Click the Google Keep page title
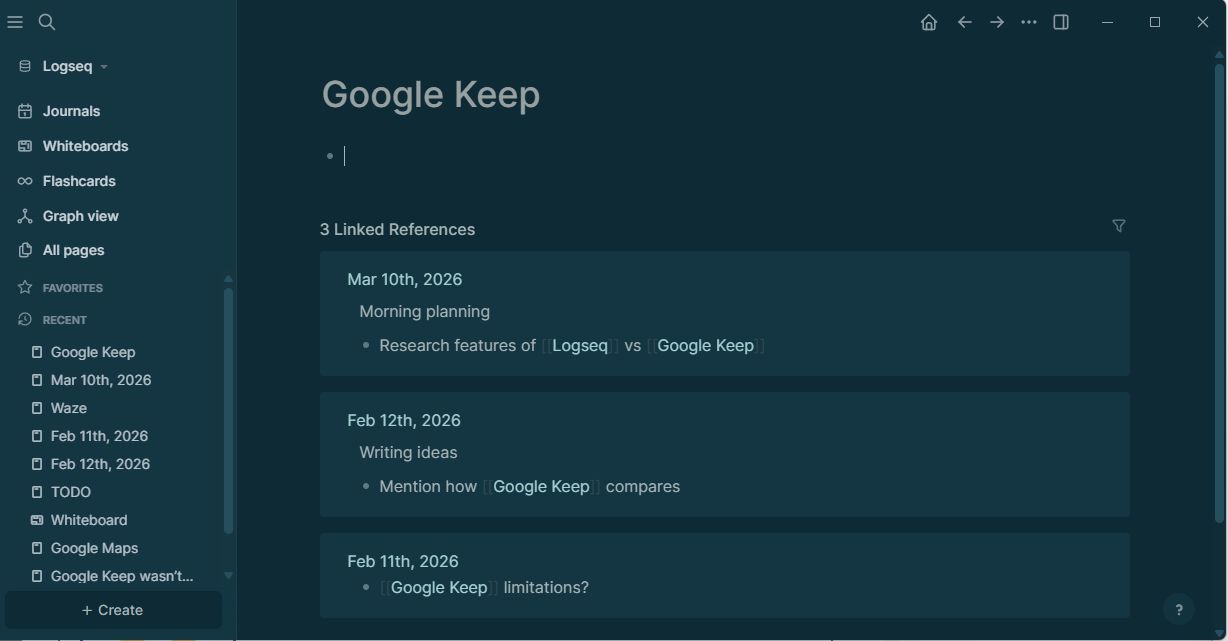Image resolution: width=1228 pixels, height=641 pixels. (431, 94)
